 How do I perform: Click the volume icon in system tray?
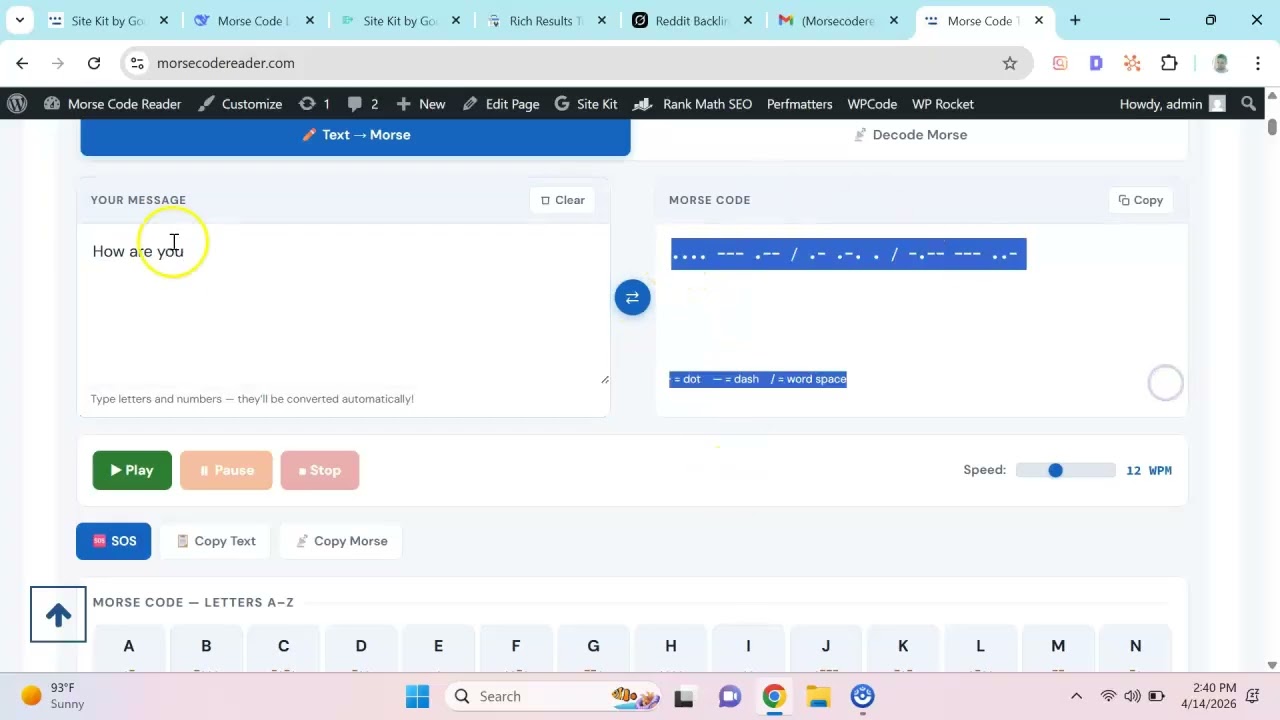pyautogui.click(x=1132, y=696)
